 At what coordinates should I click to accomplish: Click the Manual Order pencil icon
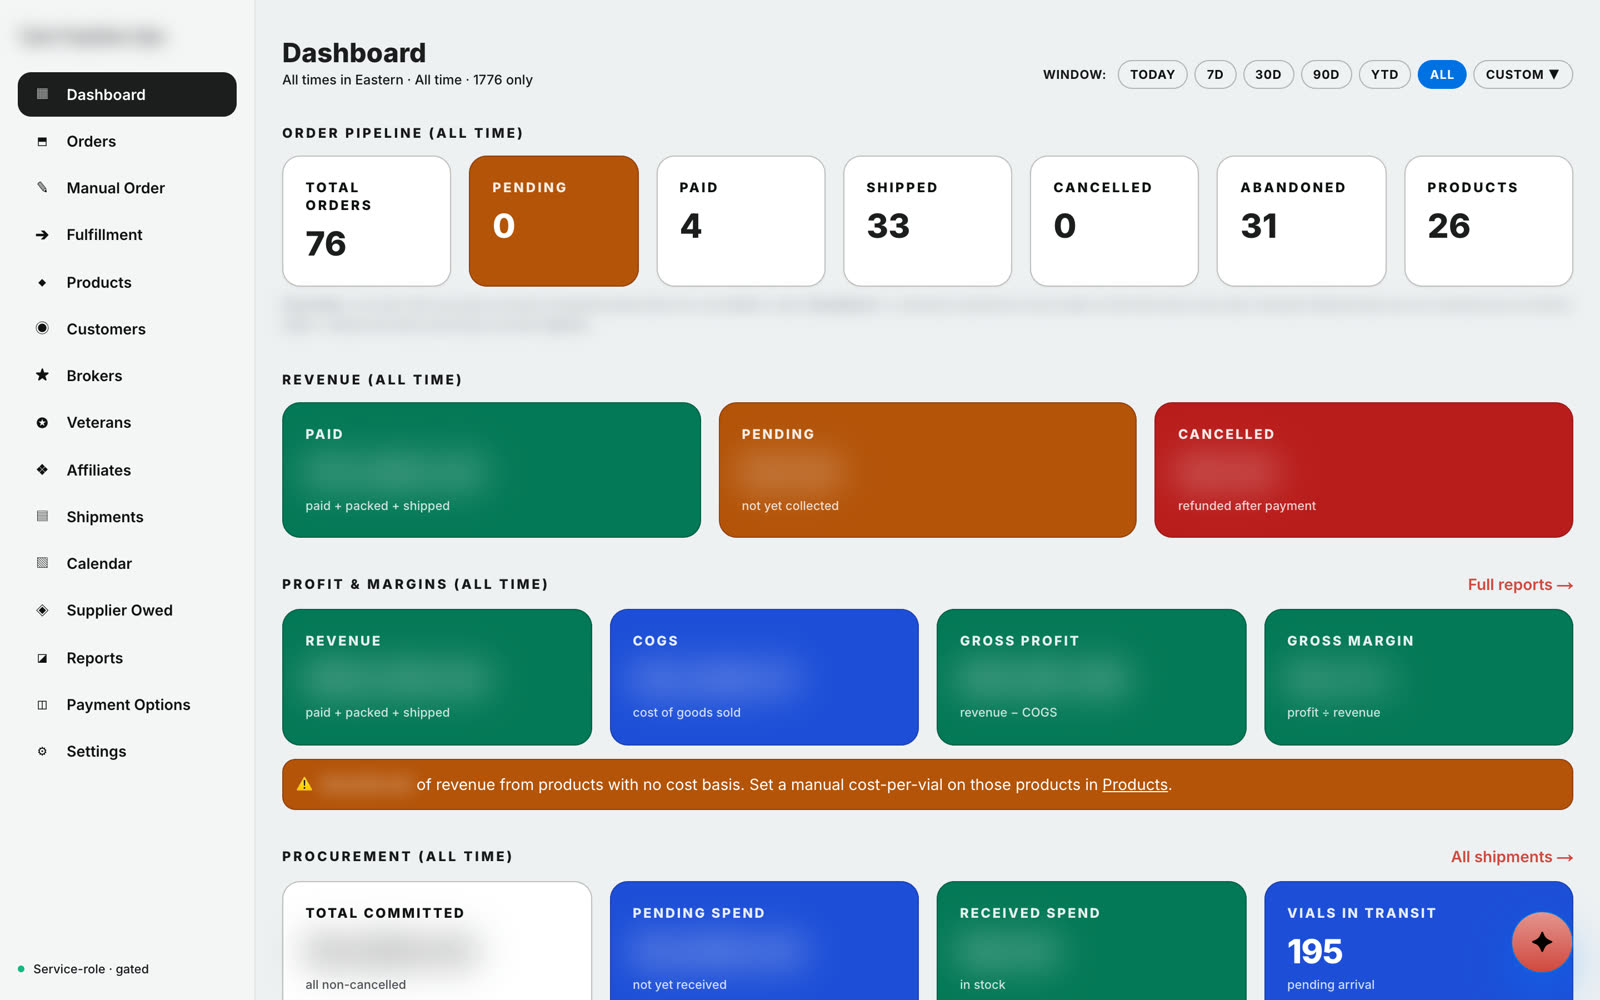pyautogui.click(x=42, y=187)
